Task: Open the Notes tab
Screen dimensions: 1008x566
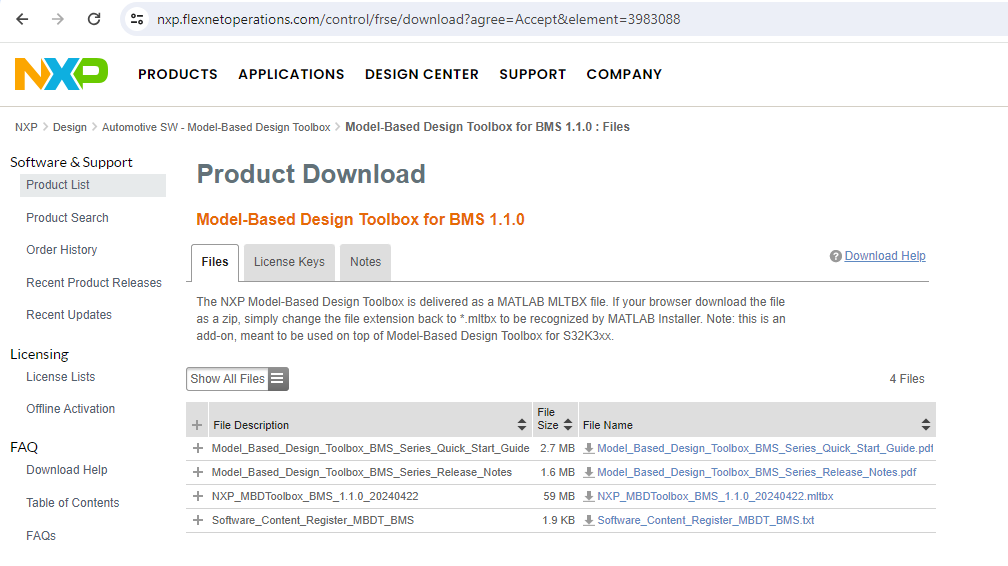Action: point(365,262)
